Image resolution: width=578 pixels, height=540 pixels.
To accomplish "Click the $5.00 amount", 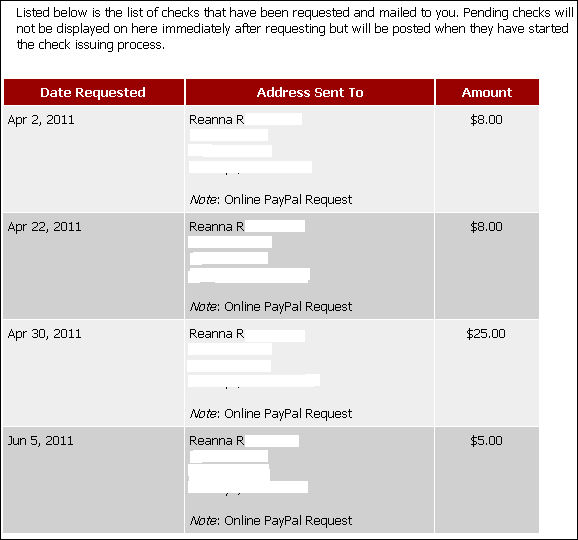I will pyautogui.click(x=486, y=441).
